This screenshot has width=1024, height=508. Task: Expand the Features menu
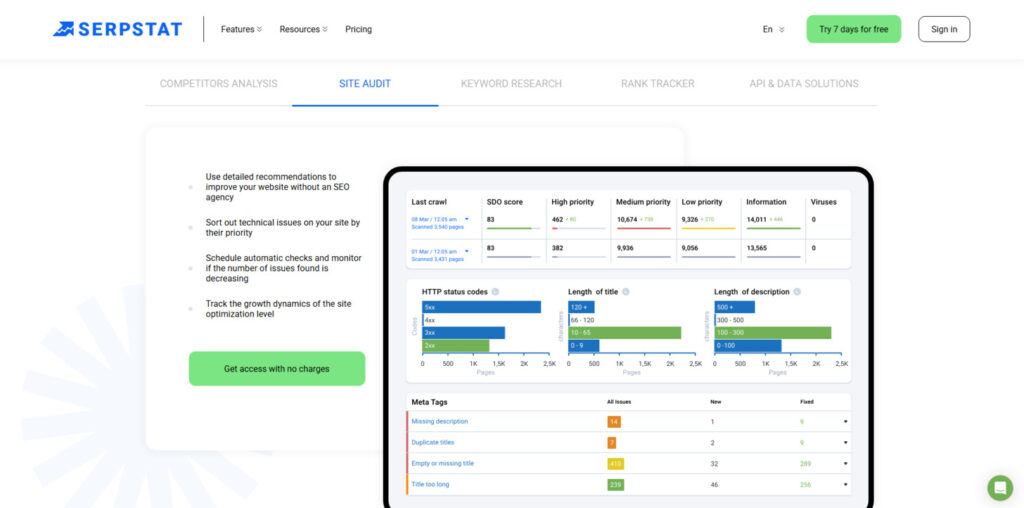pos(241,29)
